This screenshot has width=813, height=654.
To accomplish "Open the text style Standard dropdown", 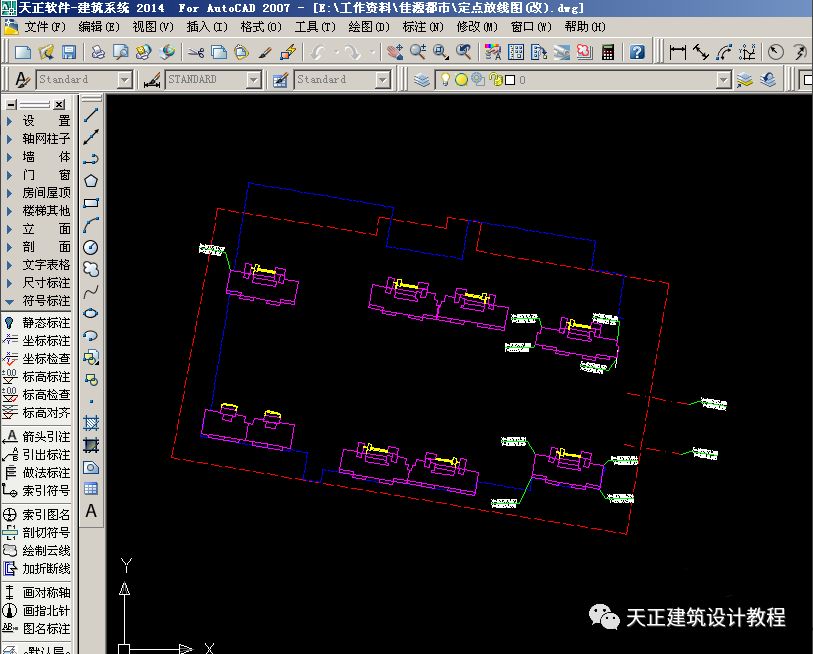I will click(124, 80).
